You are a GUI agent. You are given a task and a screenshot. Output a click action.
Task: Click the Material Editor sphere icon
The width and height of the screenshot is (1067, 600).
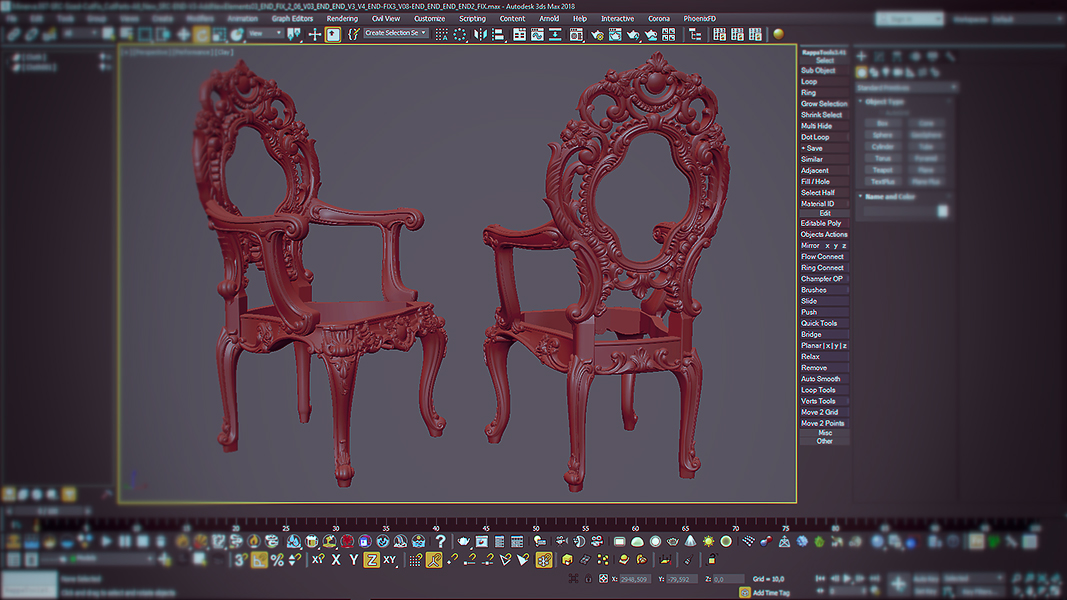click(779, 34)
